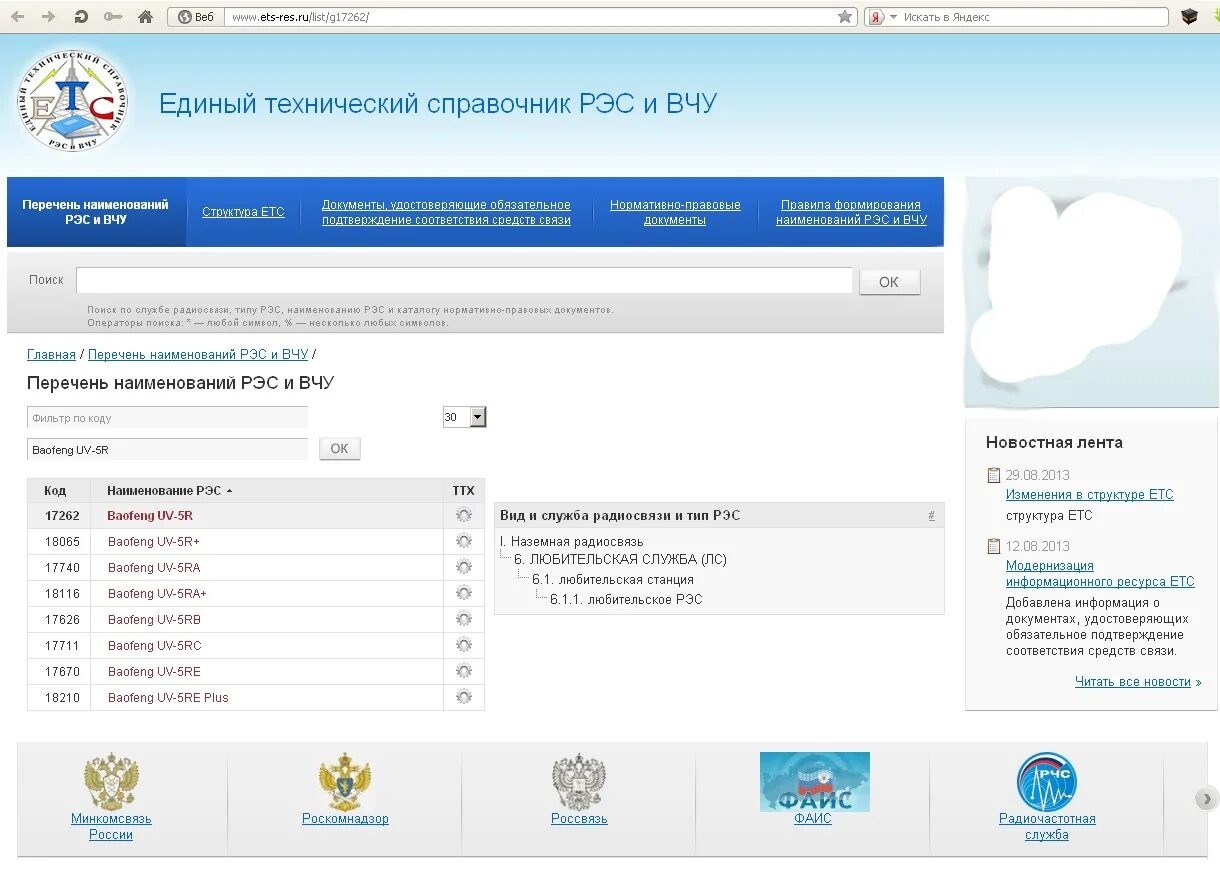The width and height of the screenshot is (1220, 876).
Task: Open TTX gear for Baofeng UV-5RC
Action: coord(463,645)
